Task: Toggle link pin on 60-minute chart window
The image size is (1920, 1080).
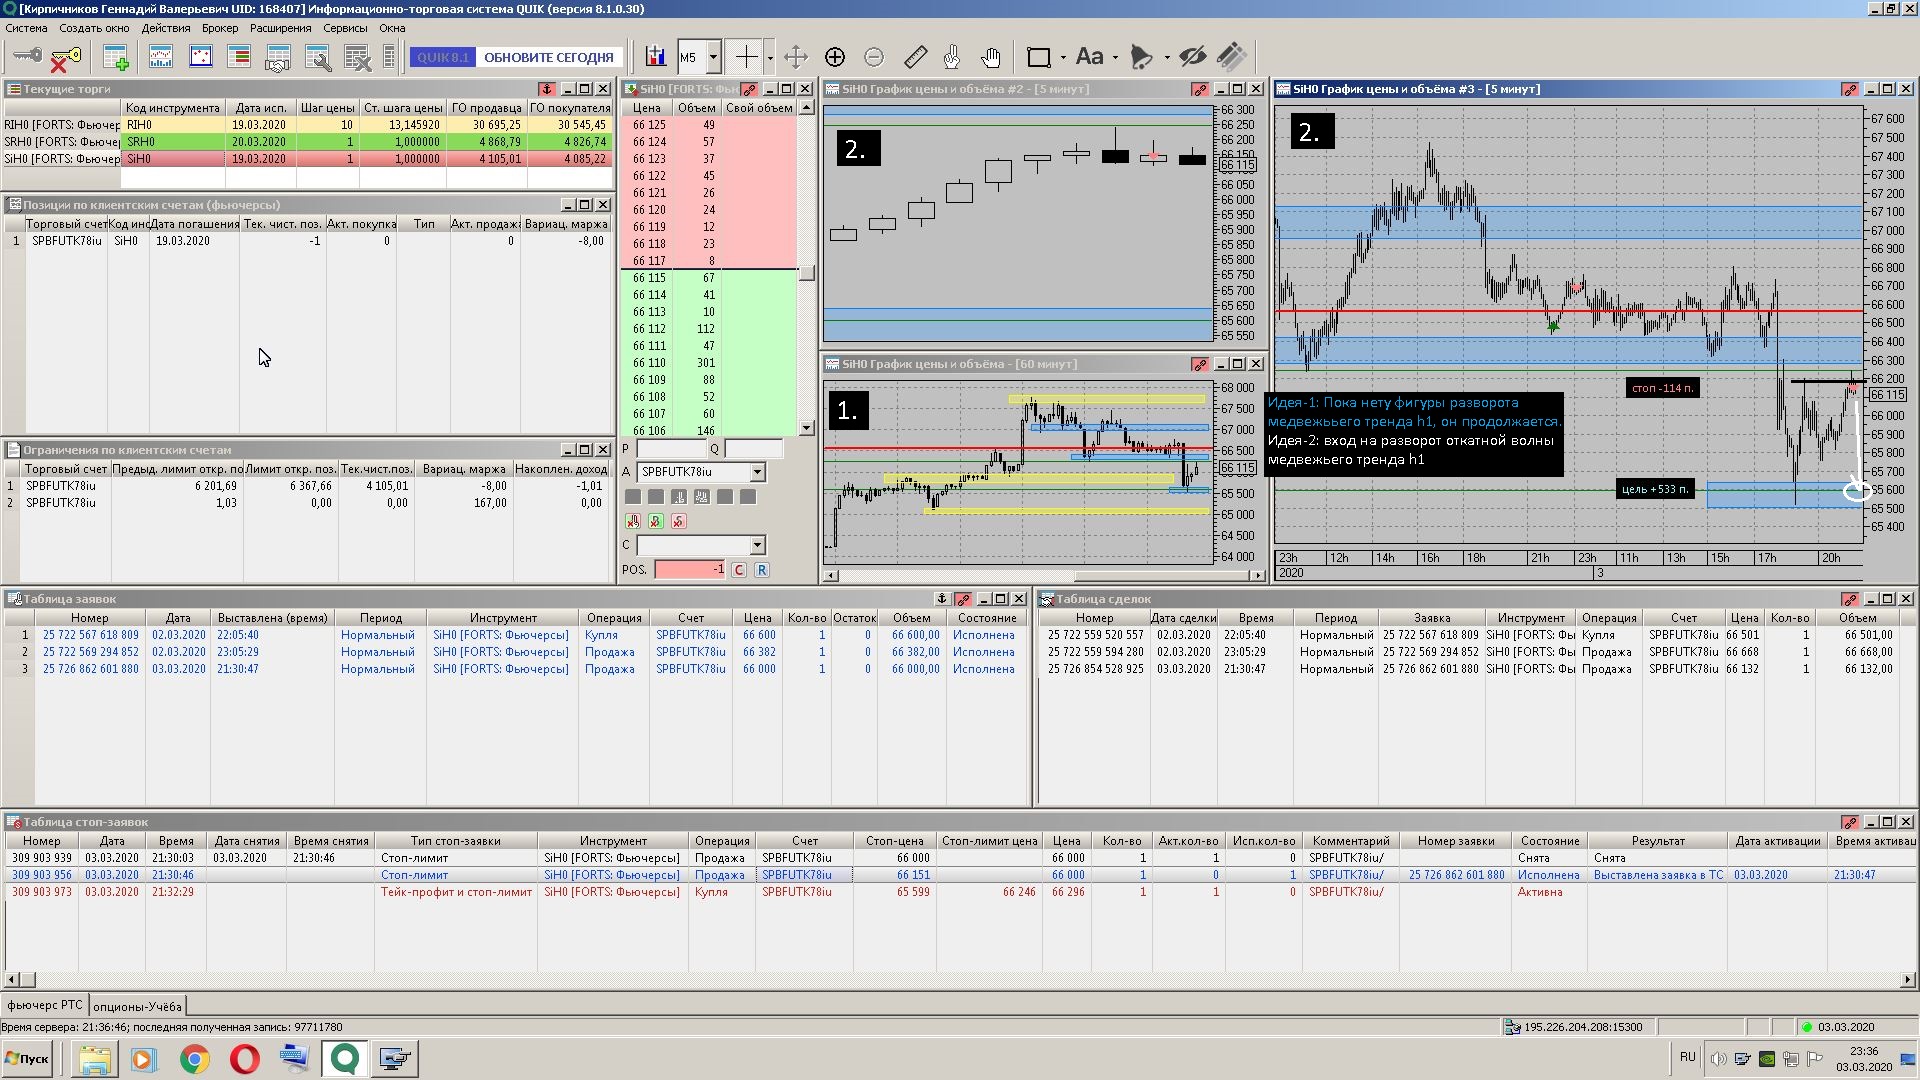Action: pyautogui.click(x=1199, y=364)
